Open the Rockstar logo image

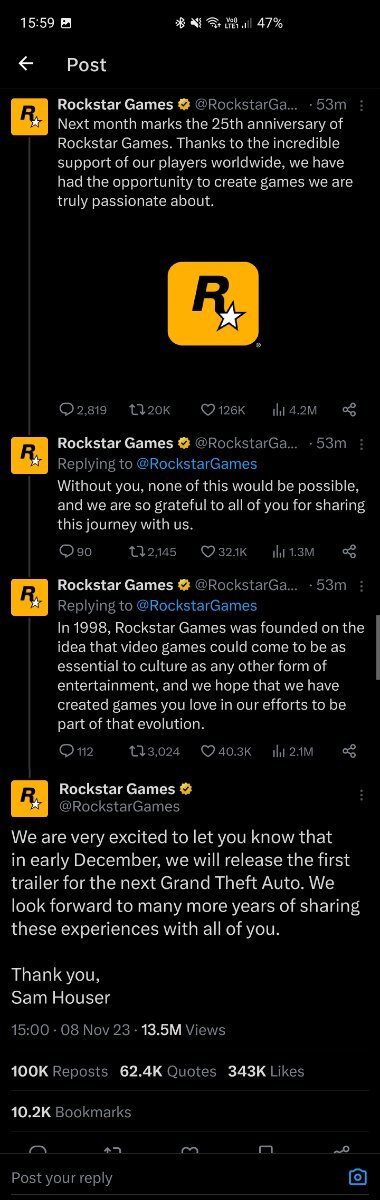tap(212, 304)
